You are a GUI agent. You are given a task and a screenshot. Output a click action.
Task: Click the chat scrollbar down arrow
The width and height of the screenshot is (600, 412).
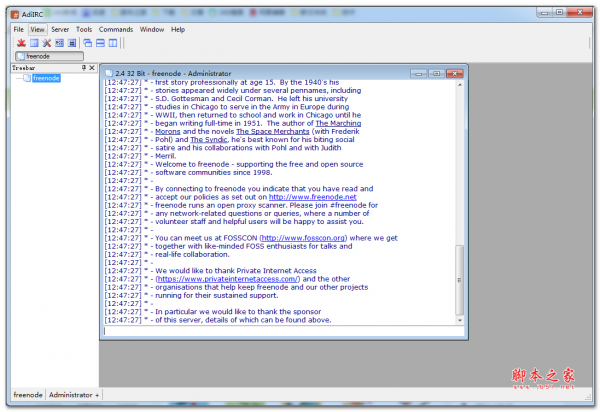point(460,321)
